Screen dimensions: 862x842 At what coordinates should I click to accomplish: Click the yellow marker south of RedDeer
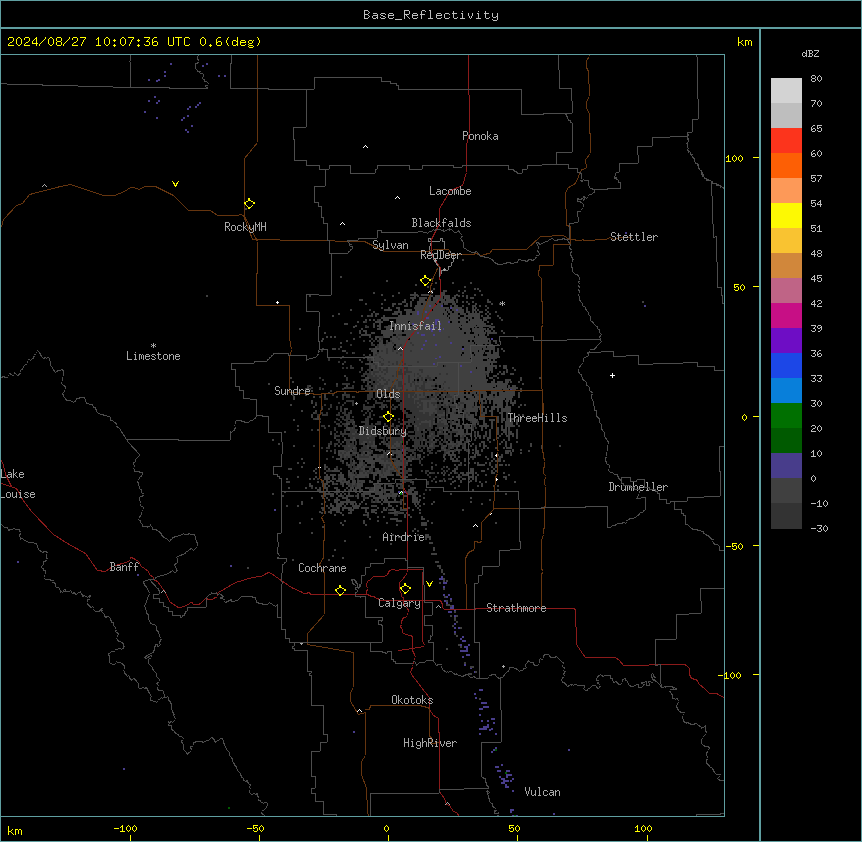click(426, 281)
